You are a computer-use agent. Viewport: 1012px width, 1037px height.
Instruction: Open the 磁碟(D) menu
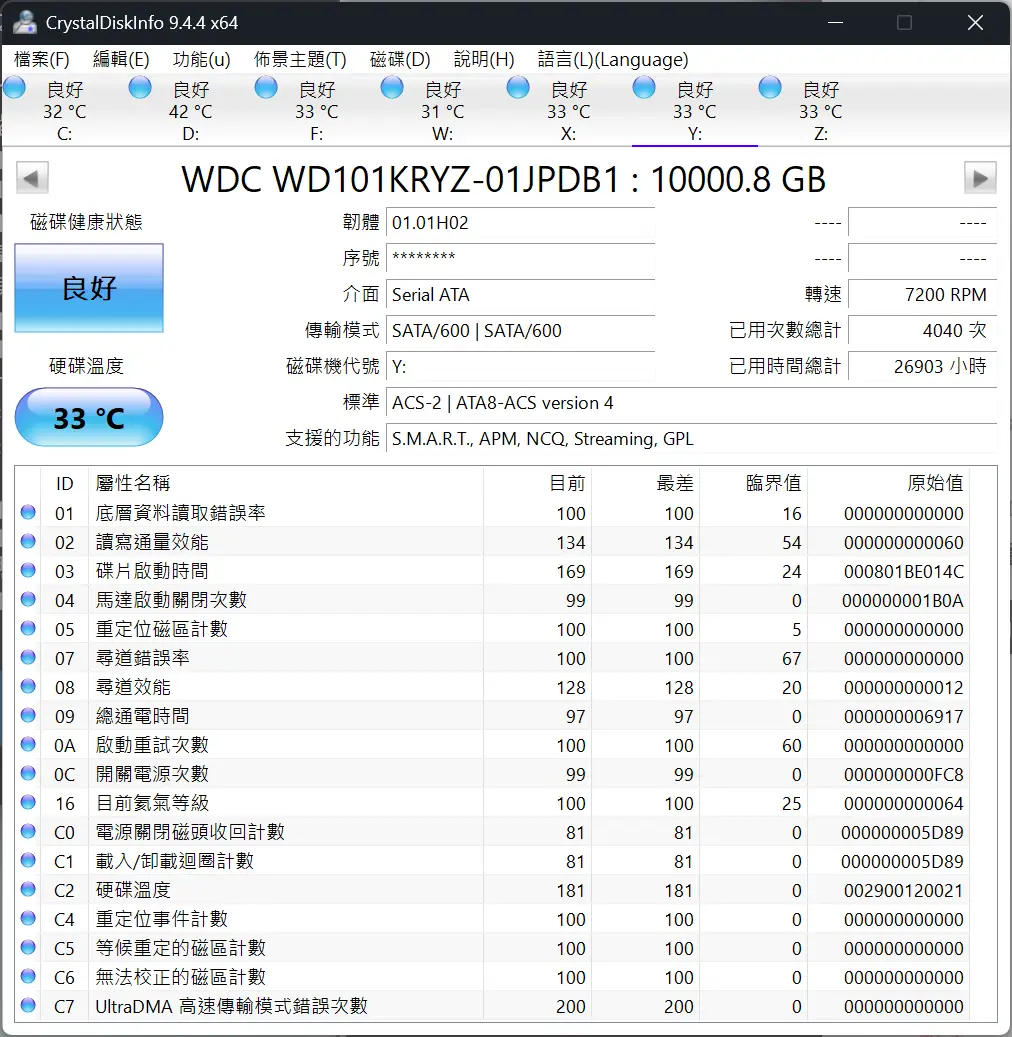[x=400, y=60]
